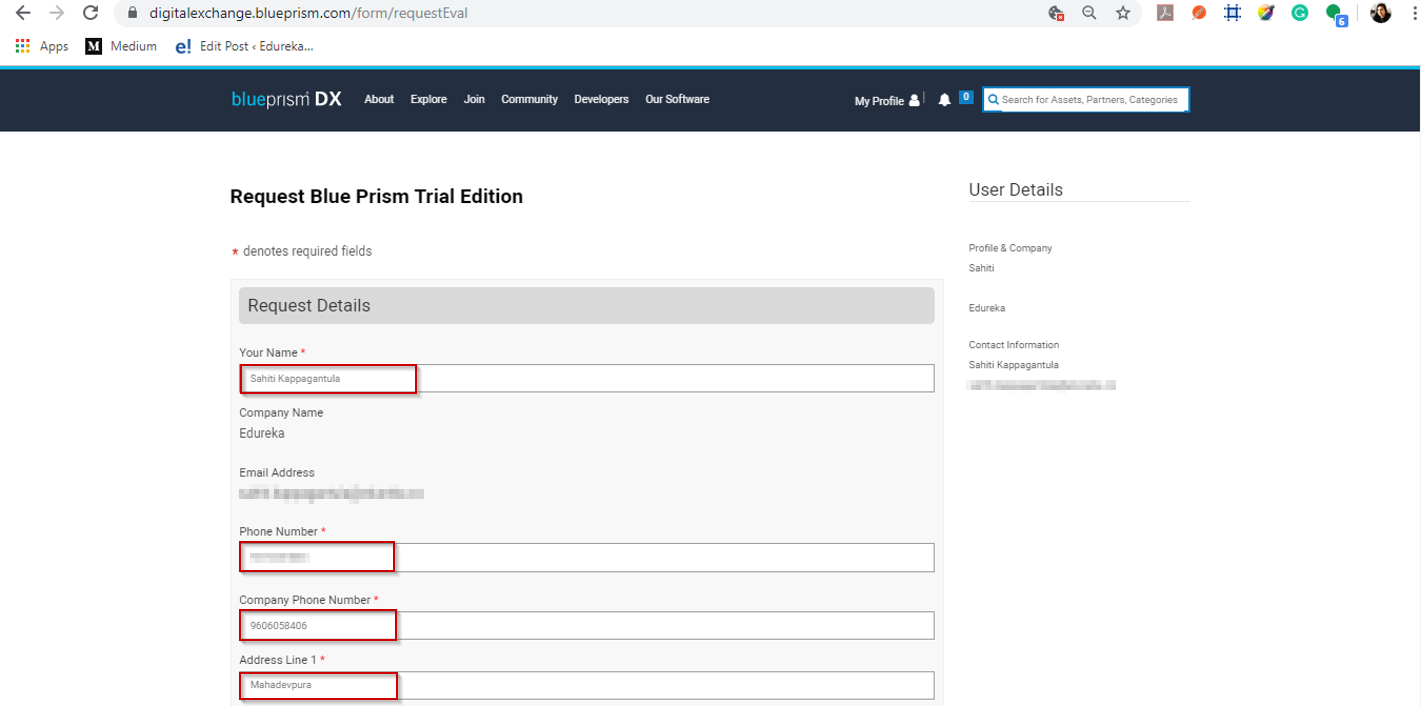Open the Chrome profile avatar
This screenshot has width=1421, height=706.
click(1381, 13)
